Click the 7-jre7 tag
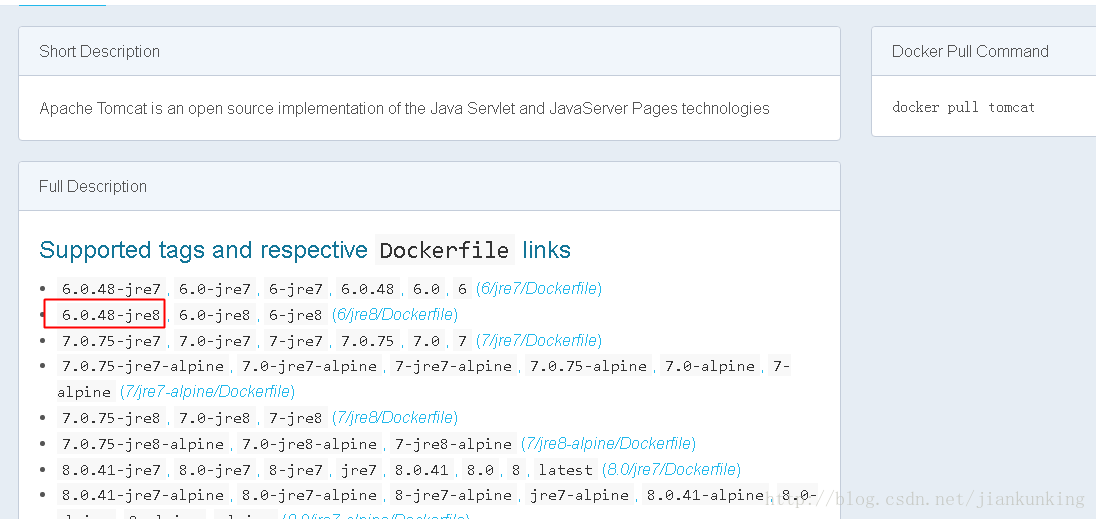Screen dimensions: 1096x519 pyautogui.click(x=296, y=341)
